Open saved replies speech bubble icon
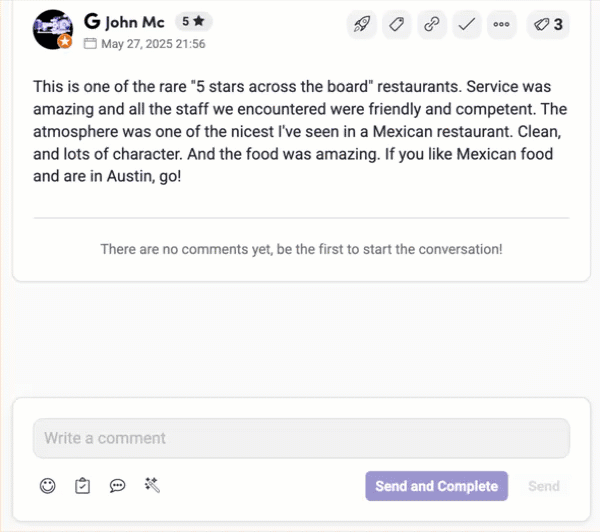 coord(117,486)
